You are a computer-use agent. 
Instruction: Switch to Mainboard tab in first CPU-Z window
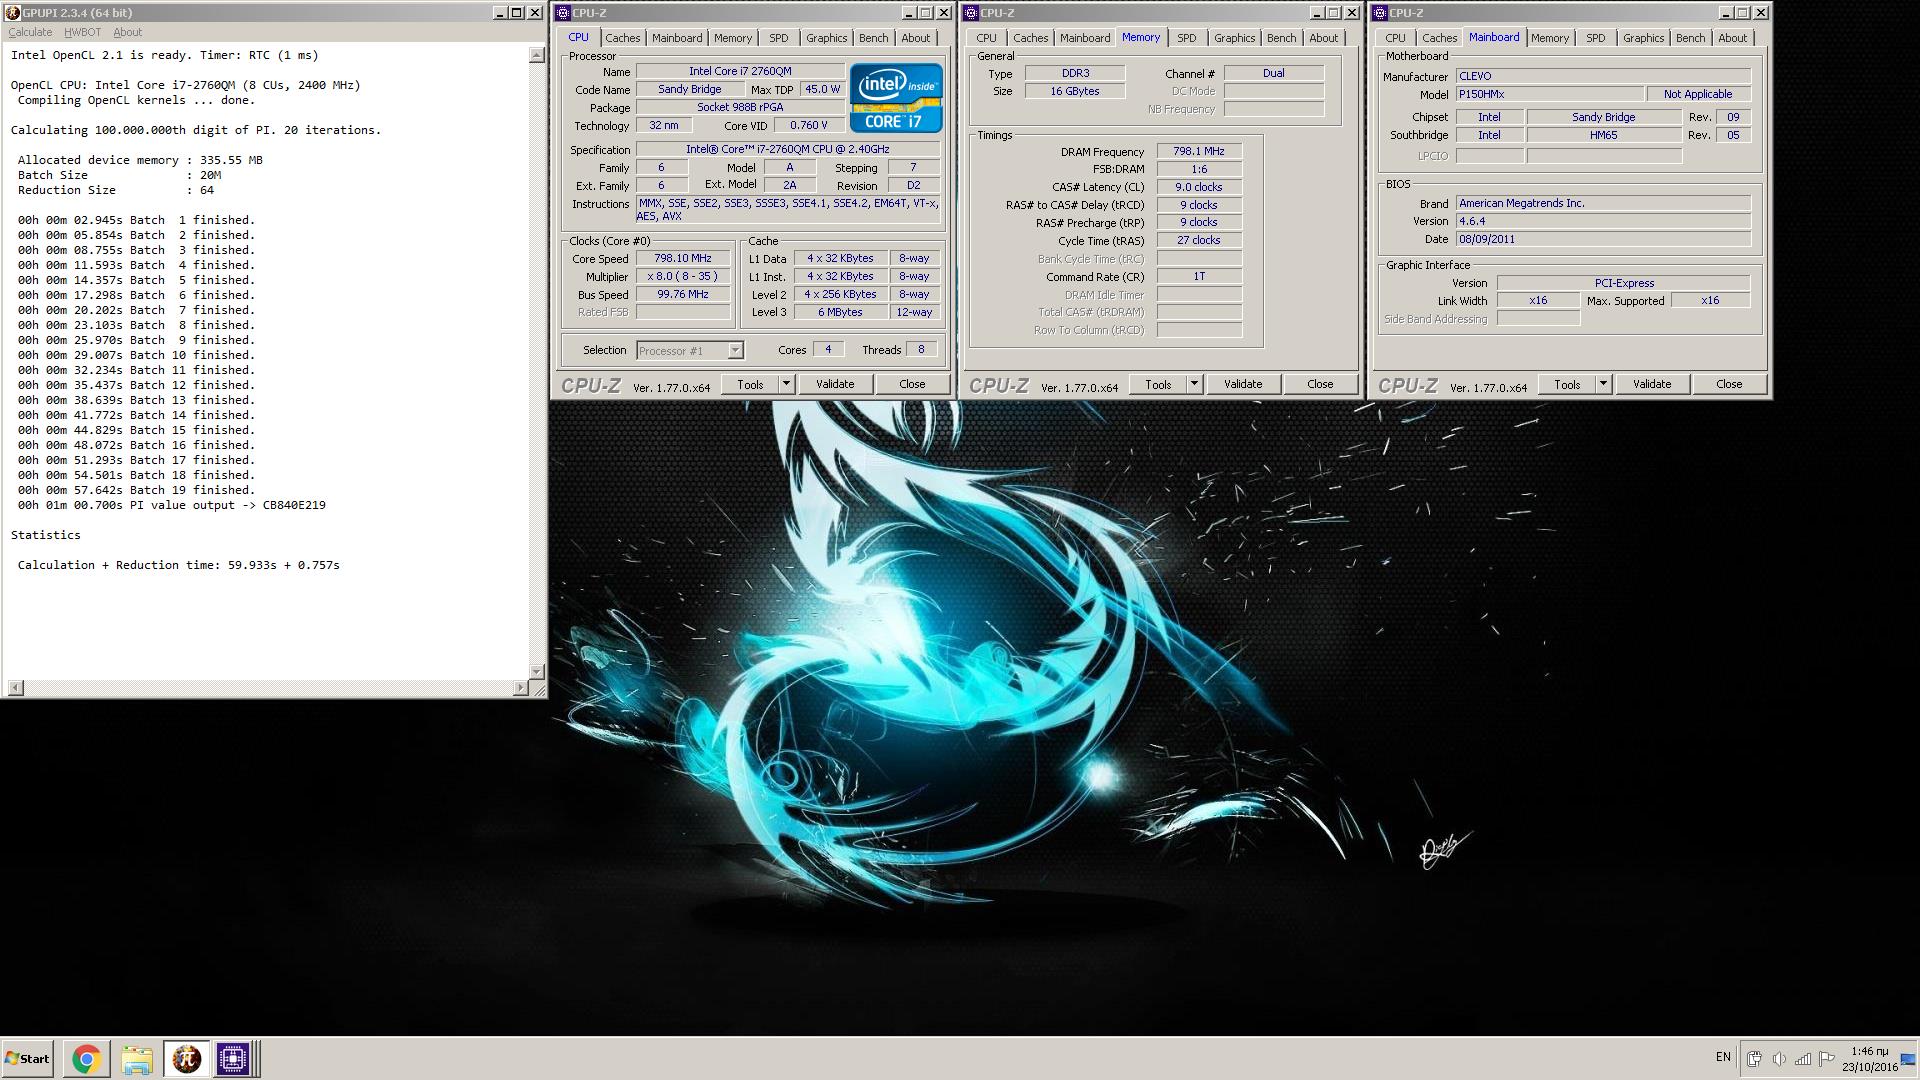pos(677,38)
